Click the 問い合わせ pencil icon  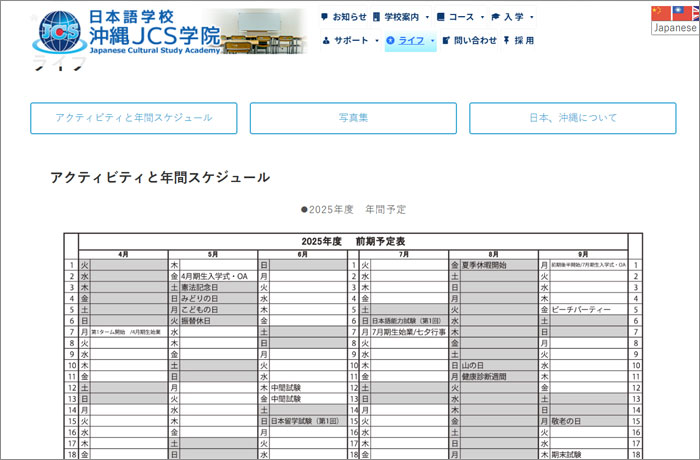[445, 41]
